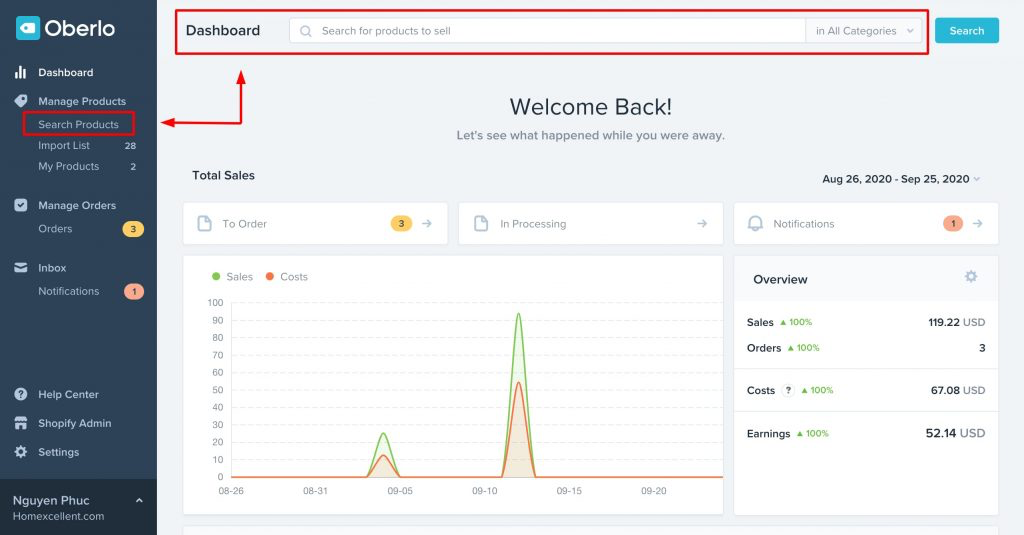Expand the Nguyen Phuc account menu
Image resolution: width=1024 pixels, height=535 pixels.
(x=139, y=500)
